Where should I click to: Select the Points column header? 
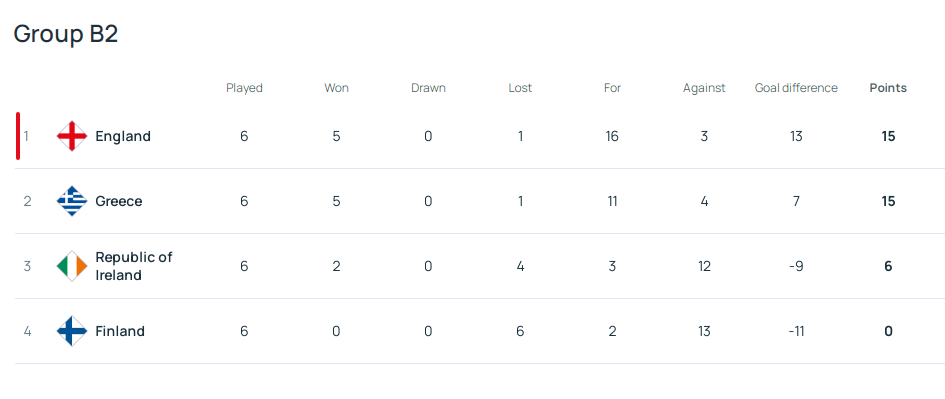888,88
